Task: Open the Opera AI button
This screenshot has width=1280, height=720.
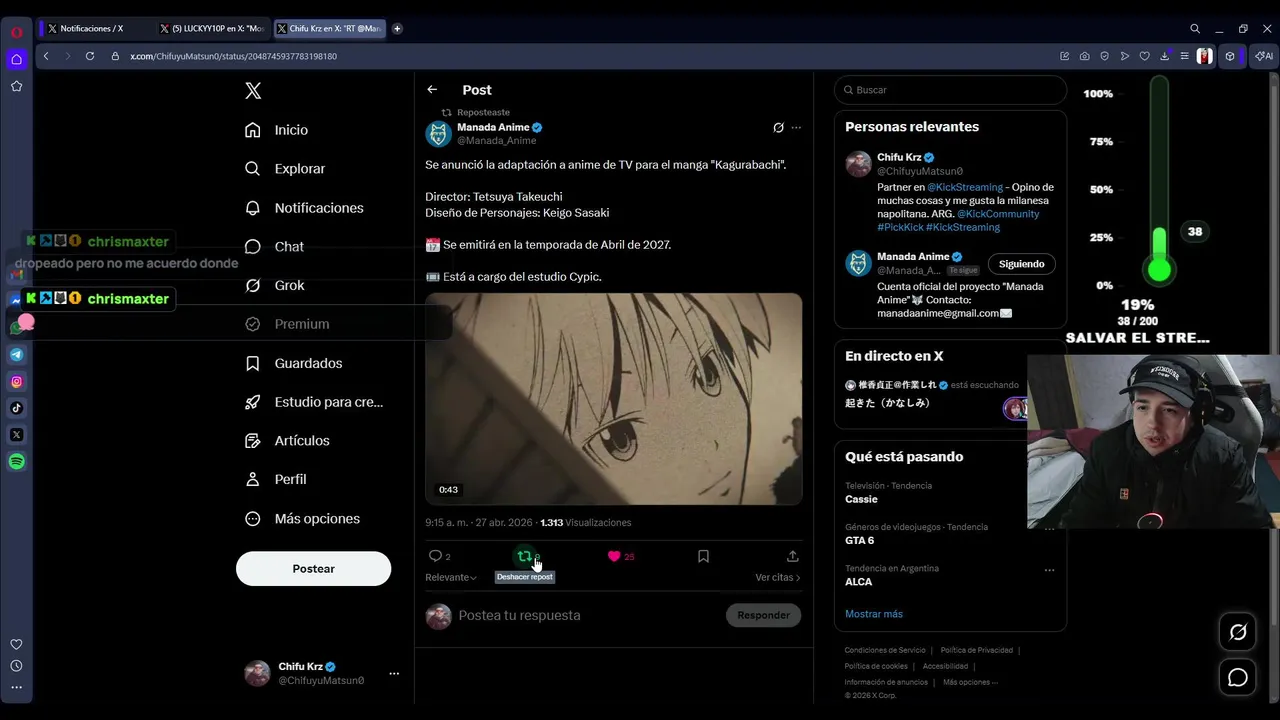Action: (x=1264, y=56)
